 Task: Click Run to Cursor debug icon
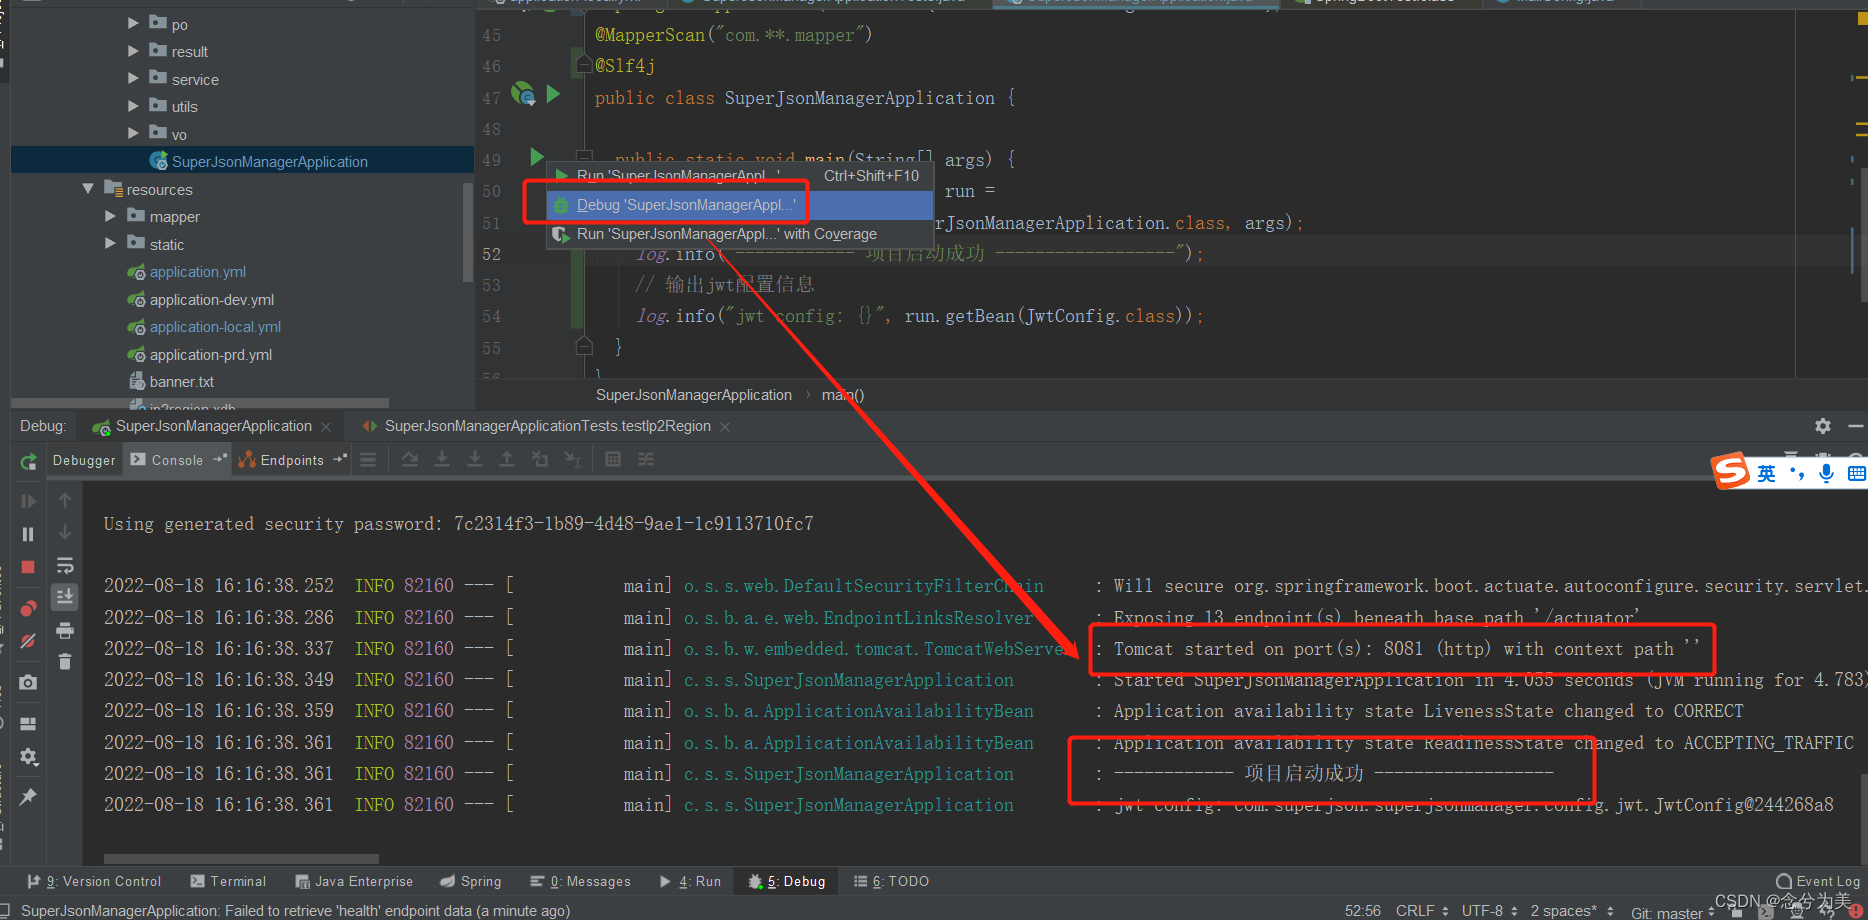click(572, 459)
